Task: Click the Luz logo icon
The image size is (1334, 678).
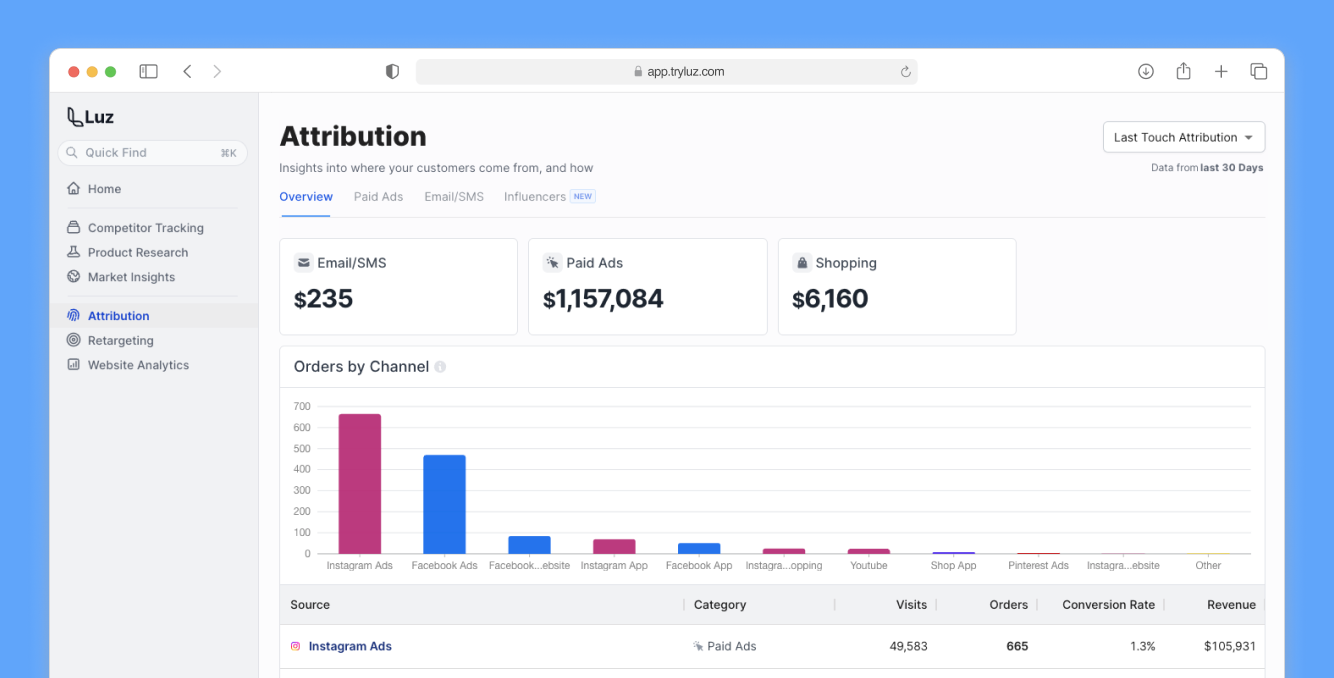Action: [75, 117]
